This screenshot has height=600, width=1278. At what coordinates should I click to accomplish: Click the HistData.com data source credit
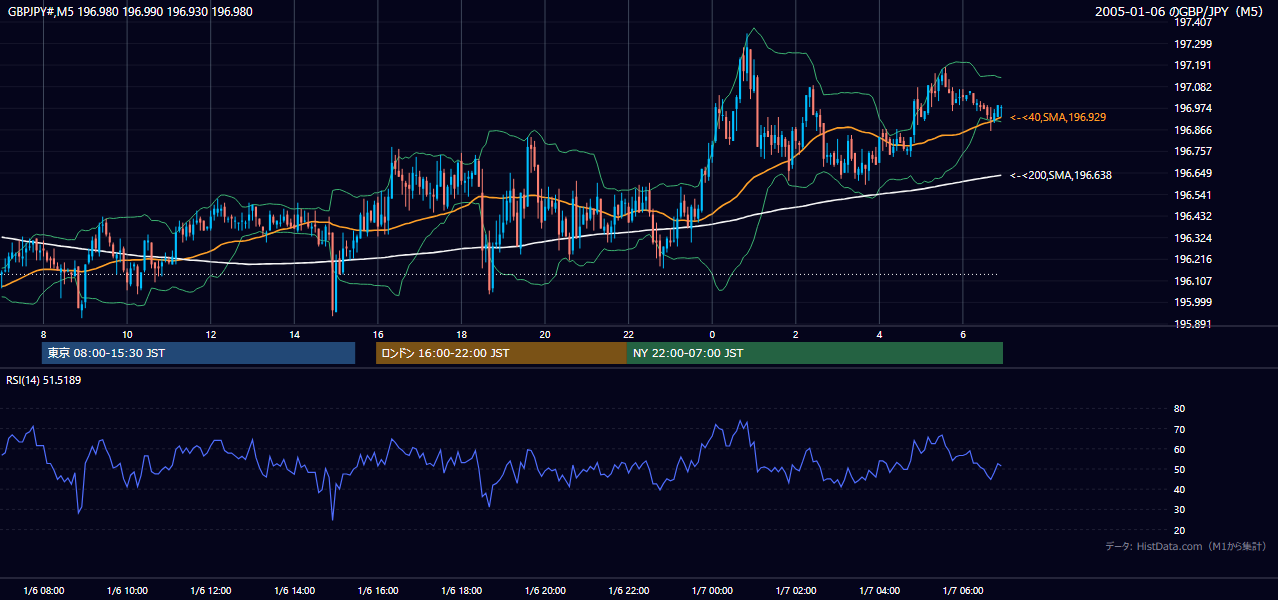(x=1186, y=546)
